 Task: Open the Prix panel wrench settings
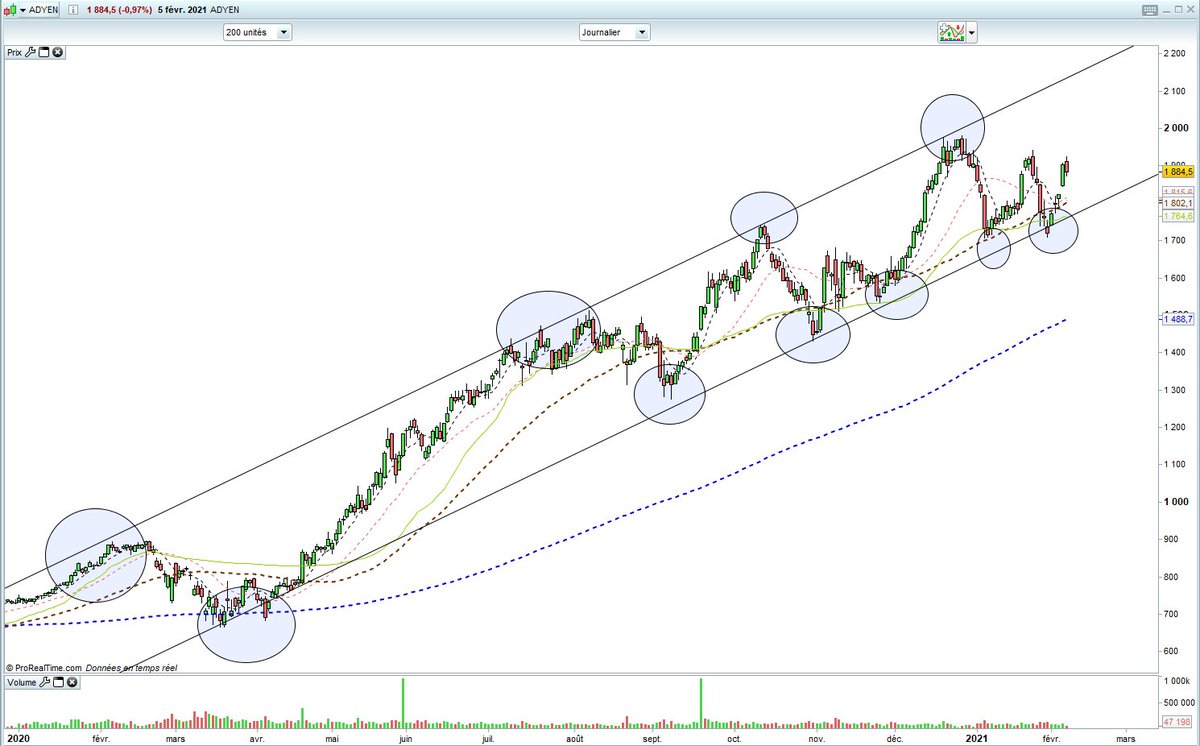[x=31, y=51]
